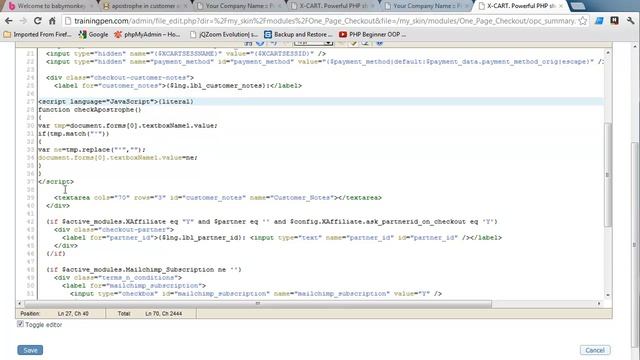Uncheck the Toggle editor checkbox
This screenshot has width=640, height=360.
click(20, 324)
